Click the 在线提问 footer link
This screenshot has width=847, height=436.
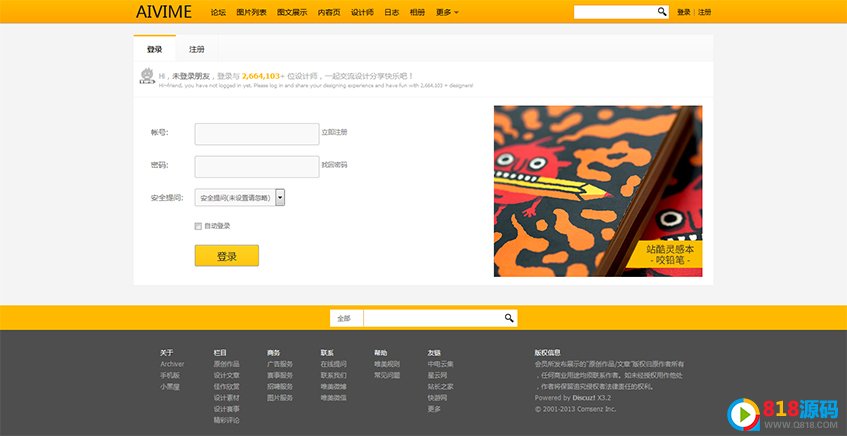333,364
